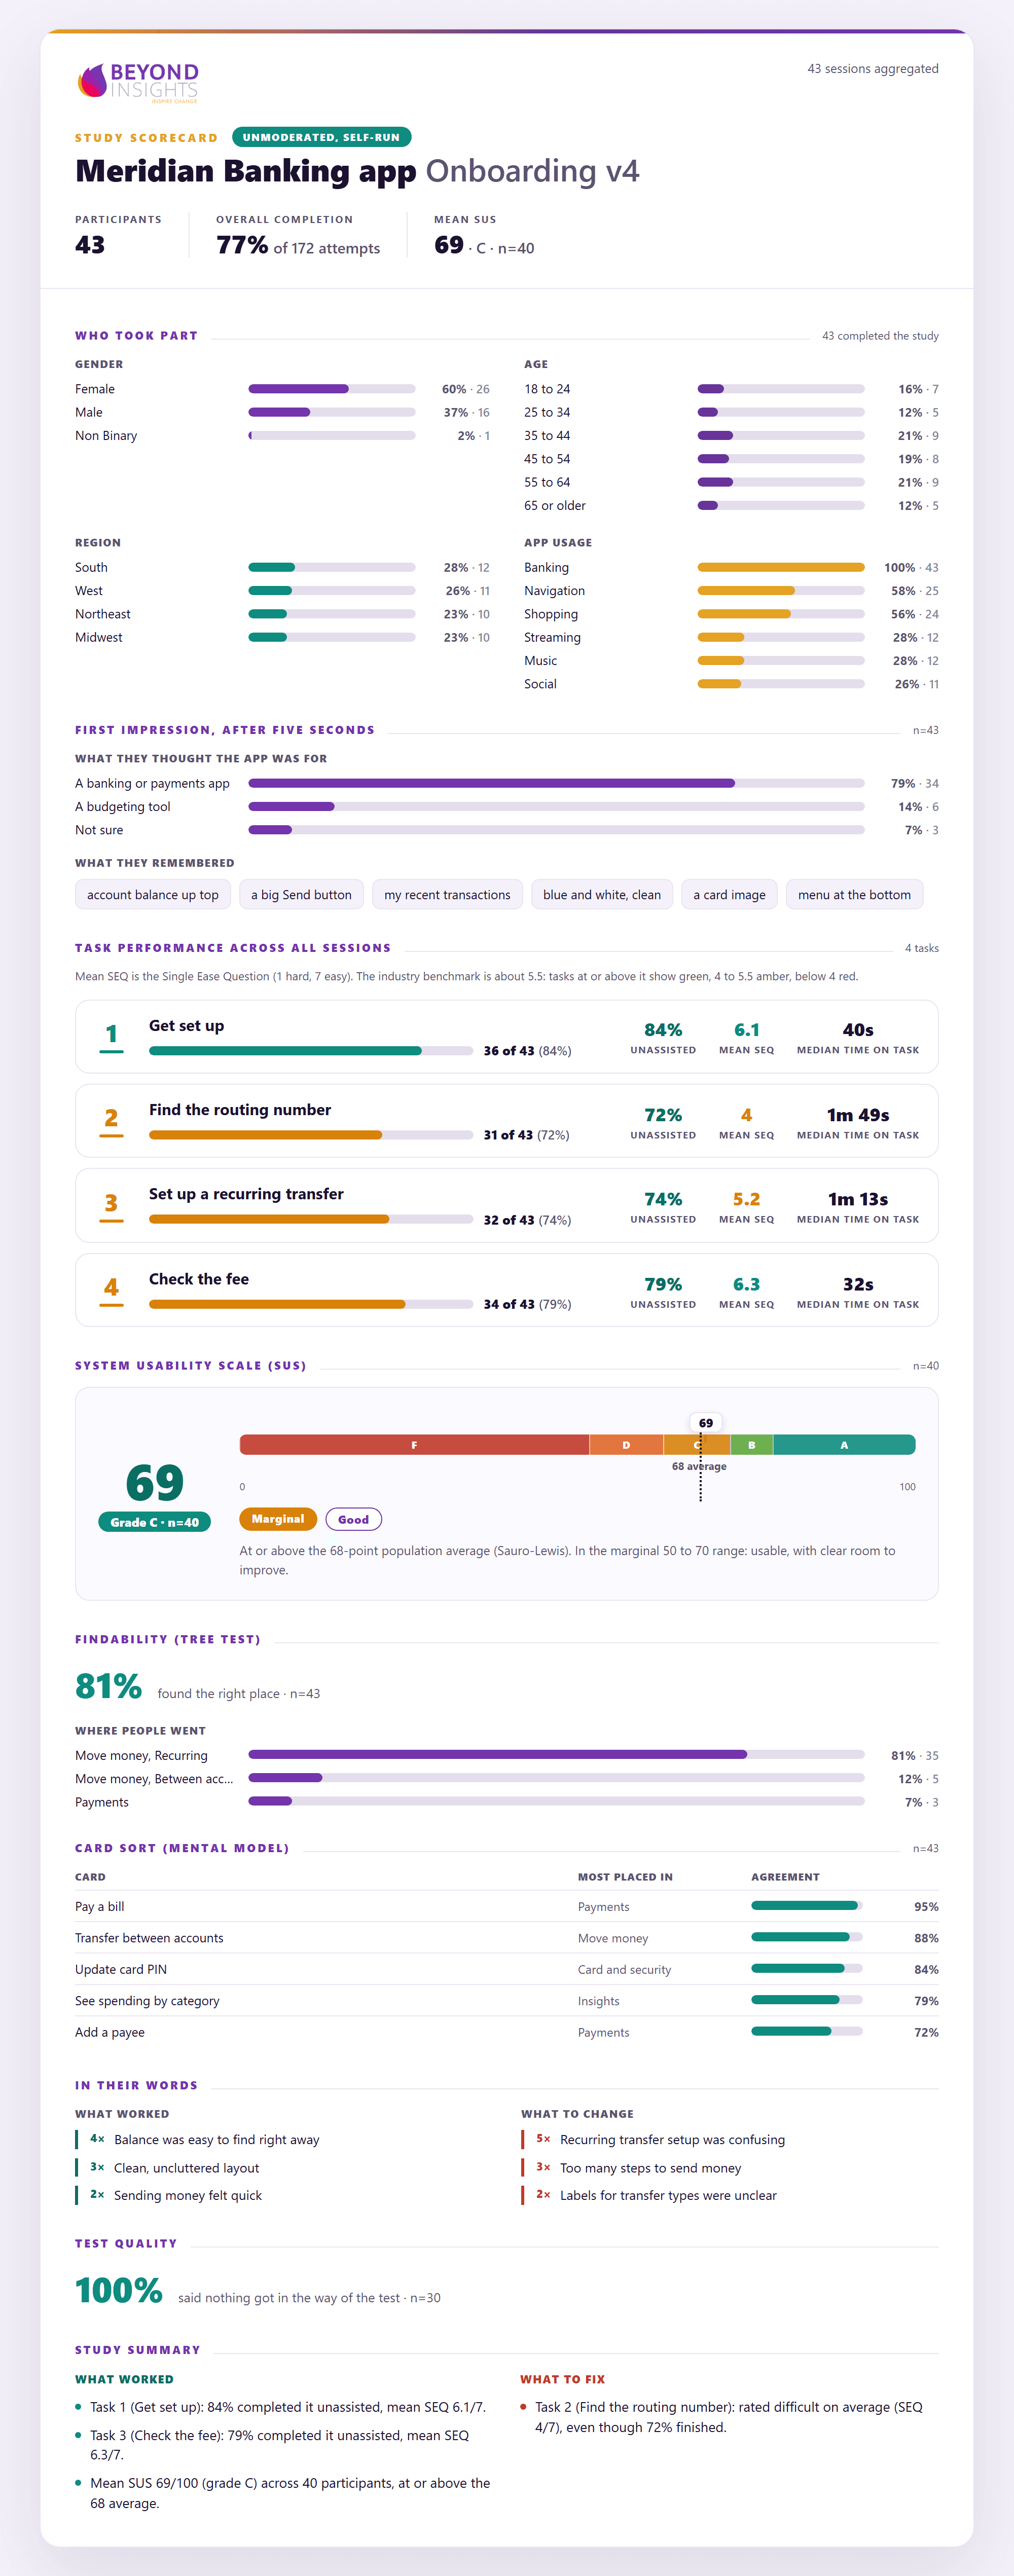Click the Beyond Insights flame logo
Image resolution: width=1014 pixels, height=2576 pixels.
click(x=138, y=82)
